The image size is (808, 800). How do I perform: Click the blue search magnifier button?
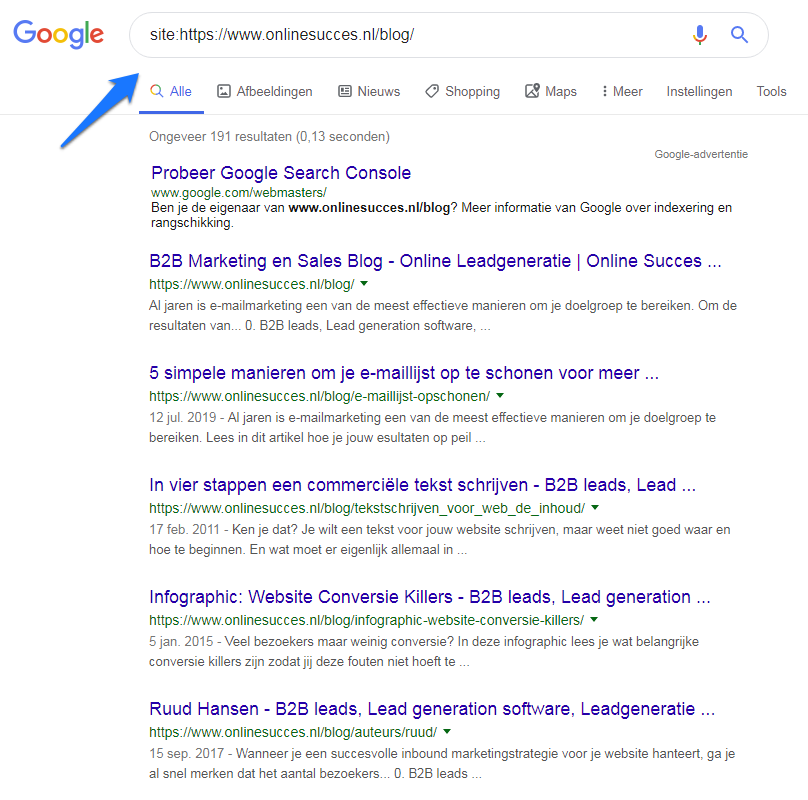click(x=739, y=35)
